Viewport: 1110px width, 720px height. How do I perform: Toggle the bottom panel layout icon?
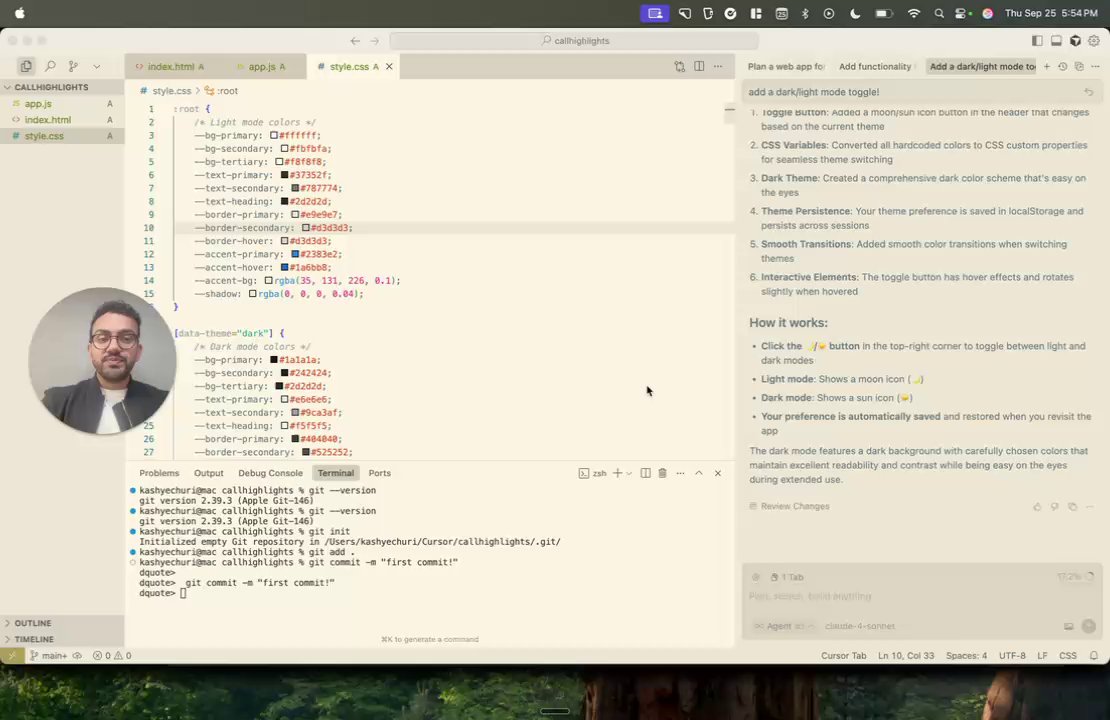click(1056, 40)
